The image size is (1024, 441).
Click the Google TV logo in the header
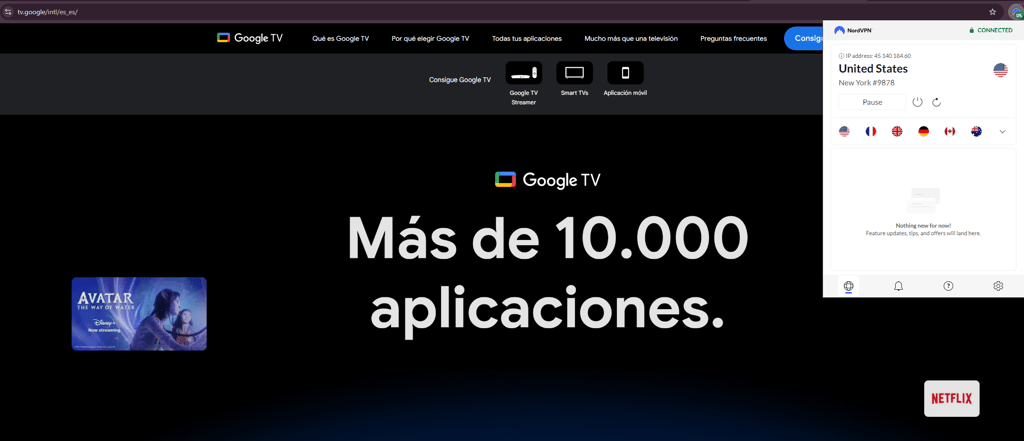[249, 38]
